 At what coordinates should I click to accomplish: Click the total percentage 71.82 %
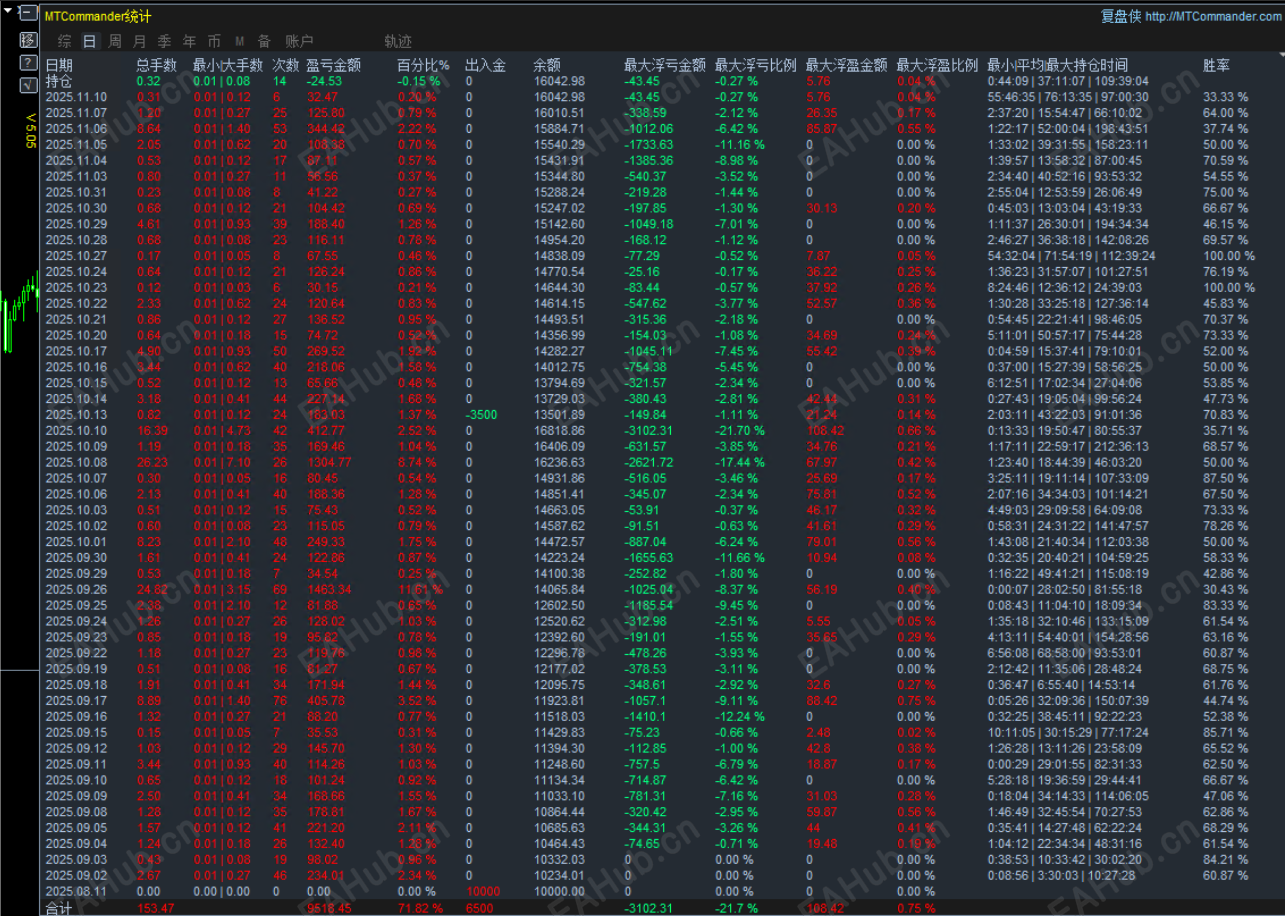click(x=420, y=908)
